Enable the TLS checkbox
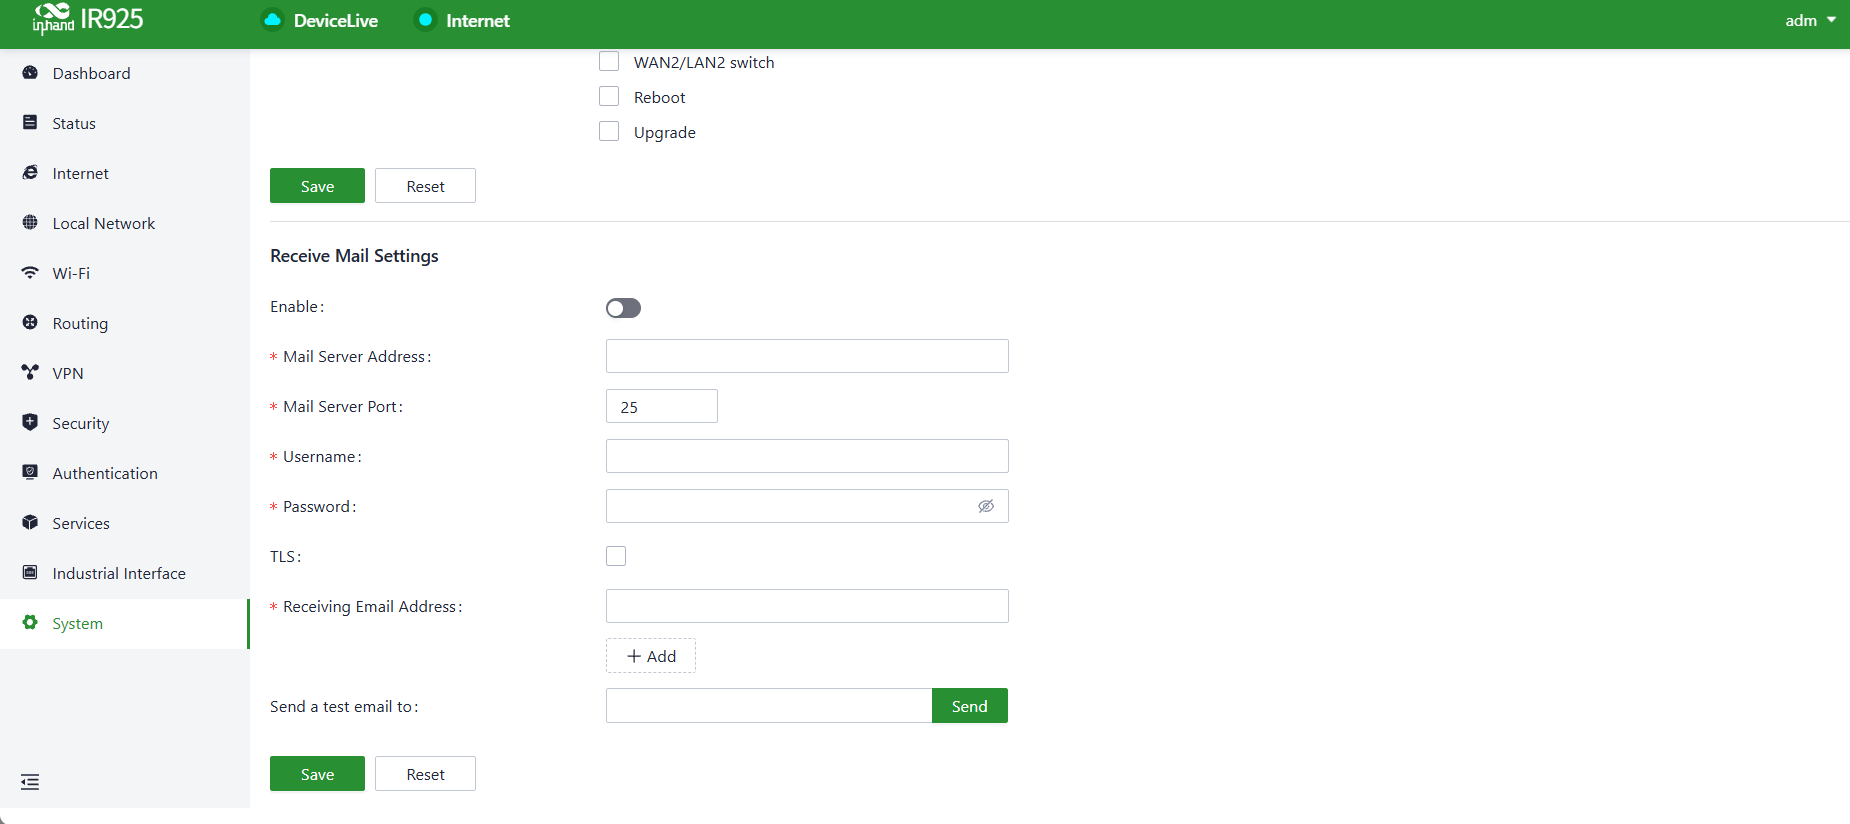1850x824 pixels. point(616,556)
